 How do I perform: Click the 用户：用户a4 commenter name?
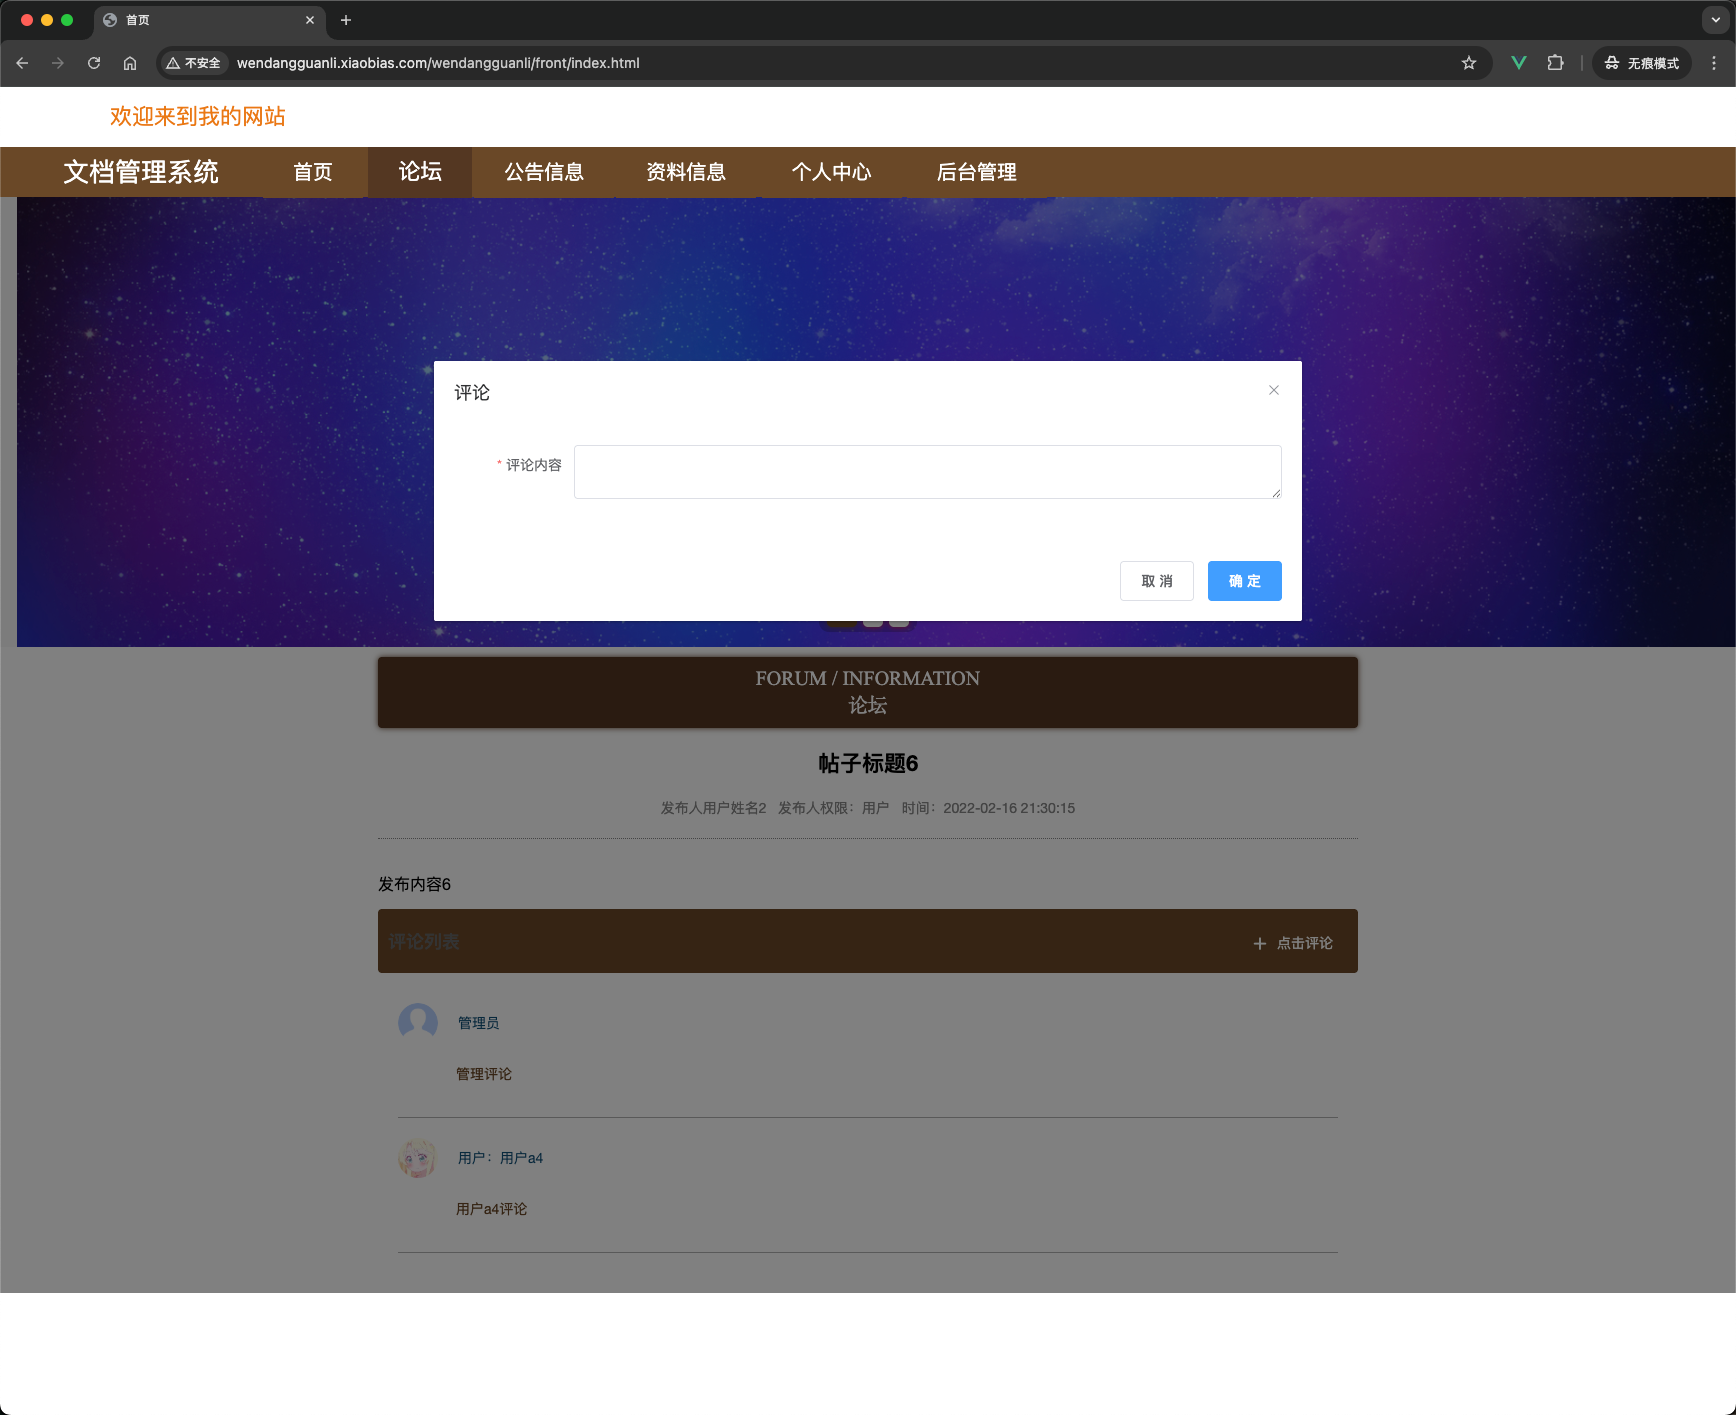(x=500, y=1158)
